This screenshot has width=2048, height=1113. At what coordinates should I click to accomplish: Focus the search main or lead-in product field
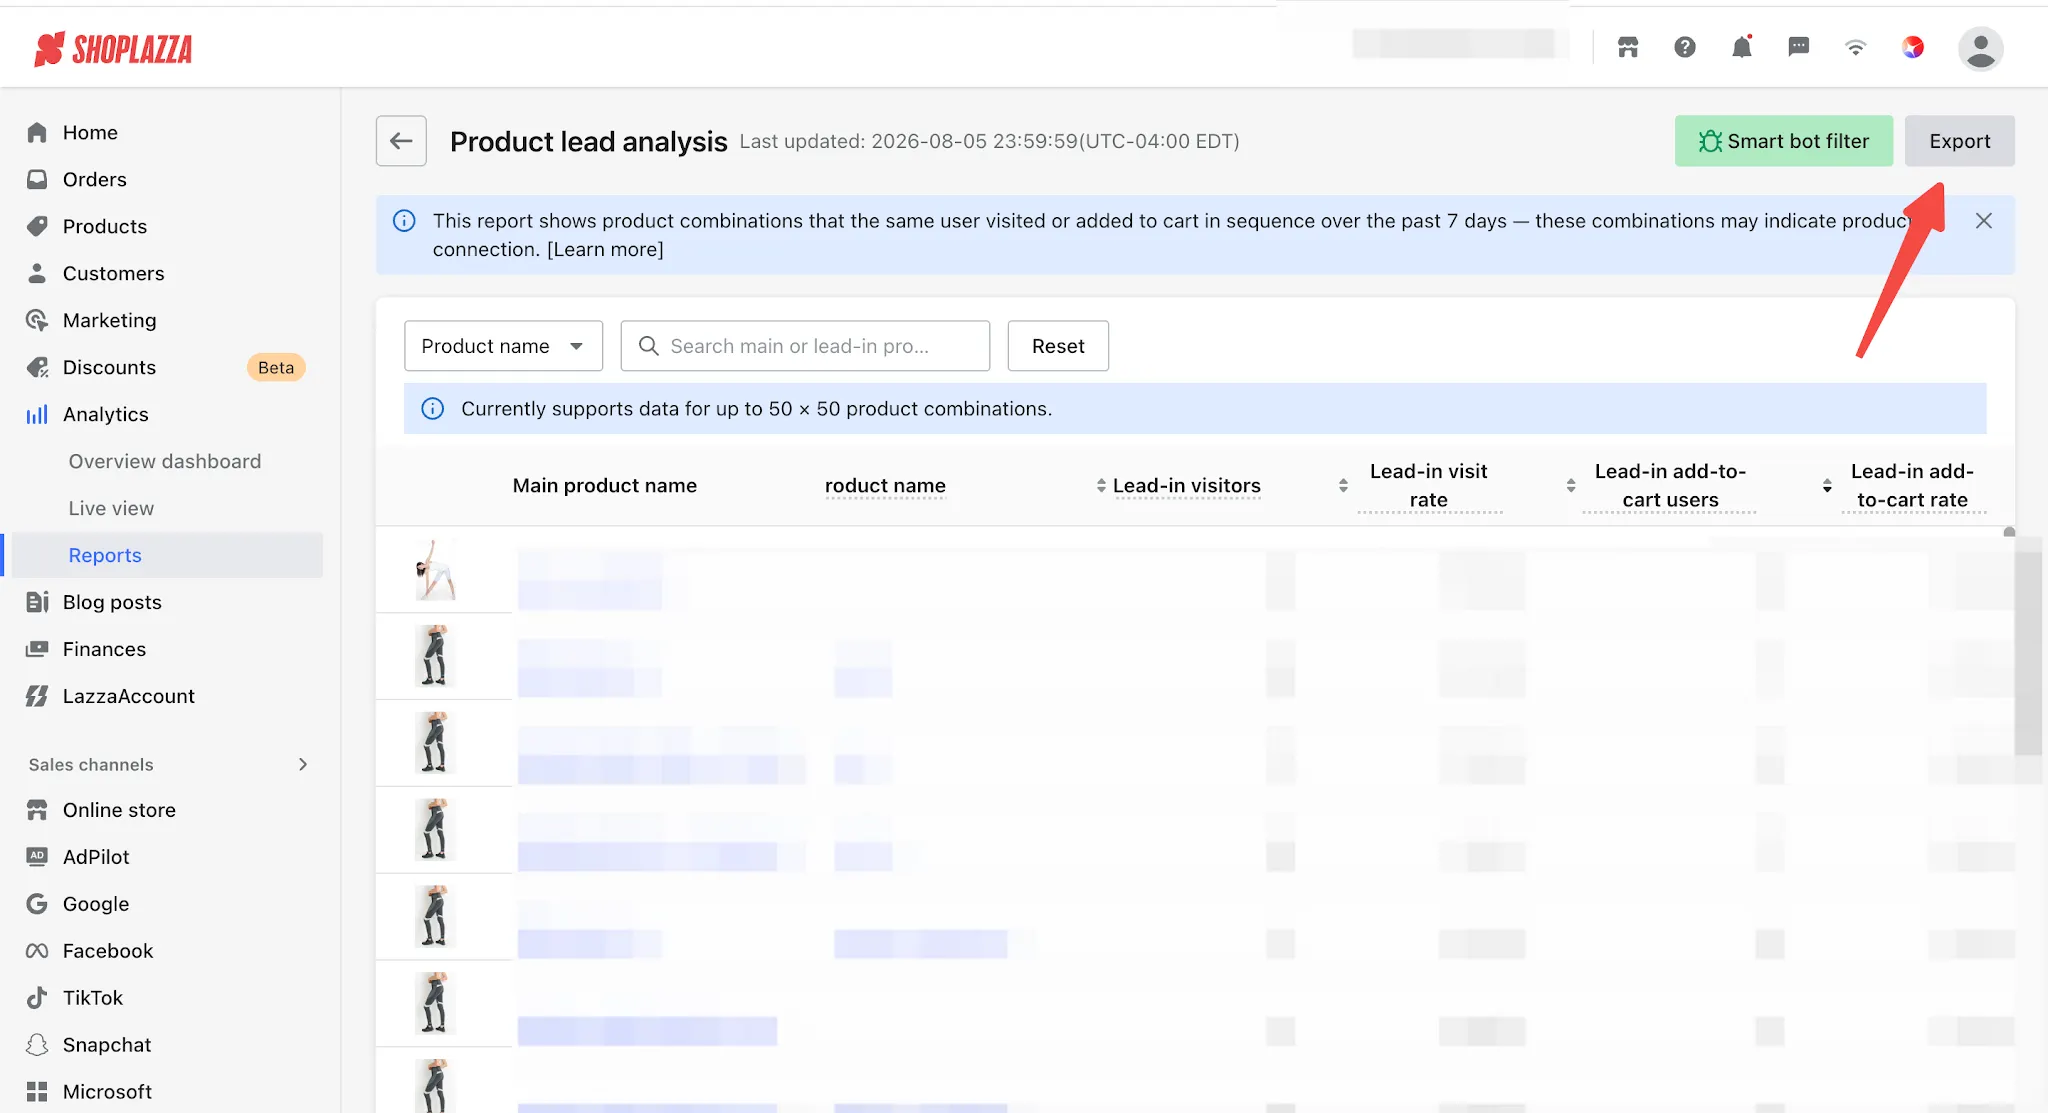pos(805,346)
